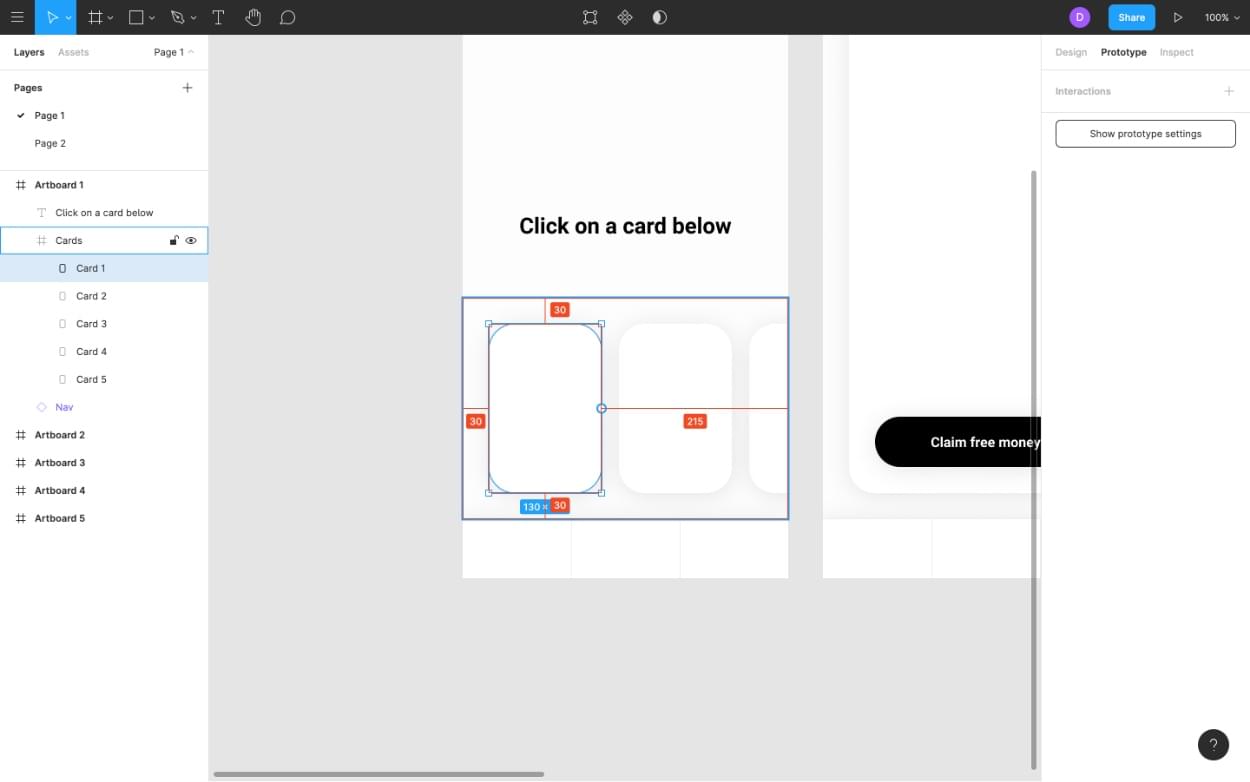
Task: Select the Frame tool
Action: click(95, 17)
